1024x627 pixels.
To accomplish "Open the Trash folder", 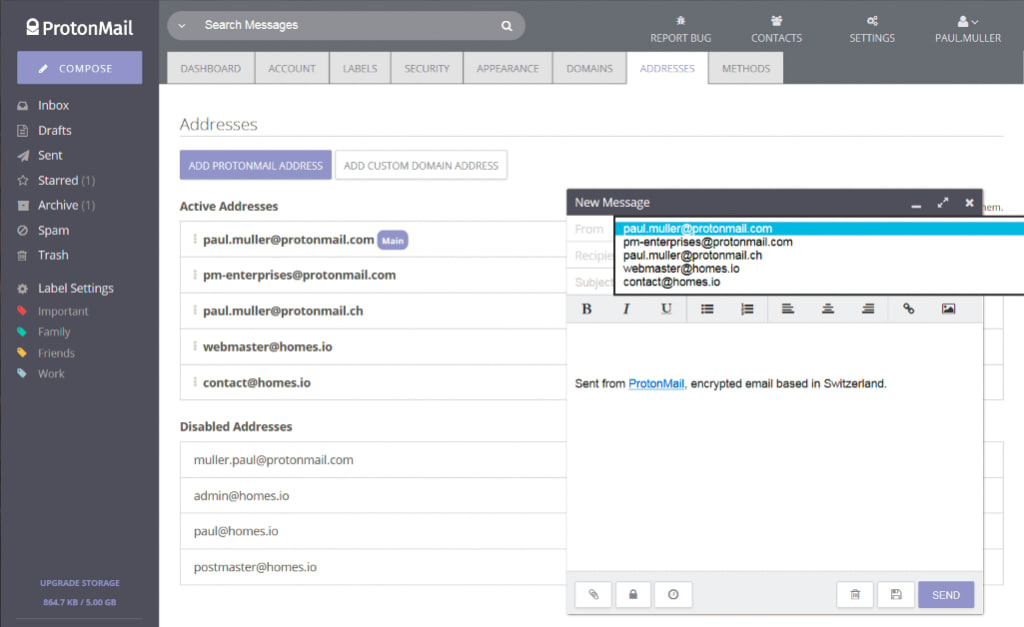I will [53, 255].
